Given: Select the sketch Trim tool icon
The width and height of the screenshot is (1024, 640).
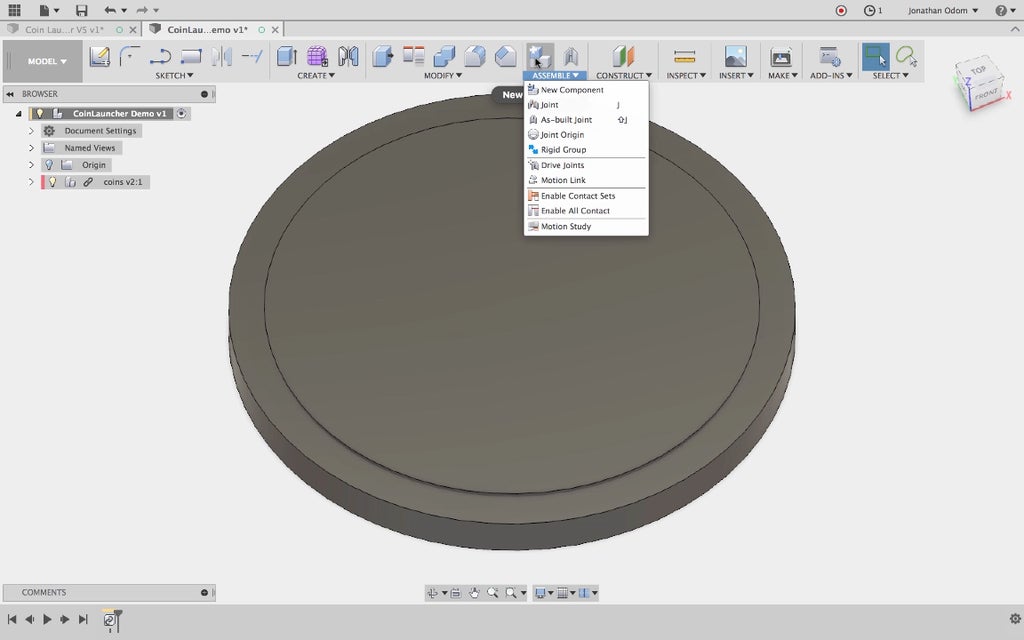Looking at the screenshot, I should coord(251,57).
